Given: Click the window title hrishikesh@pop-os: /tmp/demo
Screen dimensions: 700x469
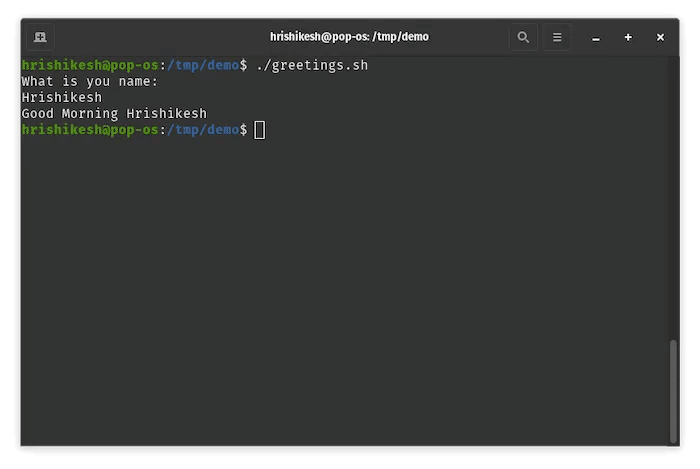Looking at the screenshot, I should tap(349, 37).
